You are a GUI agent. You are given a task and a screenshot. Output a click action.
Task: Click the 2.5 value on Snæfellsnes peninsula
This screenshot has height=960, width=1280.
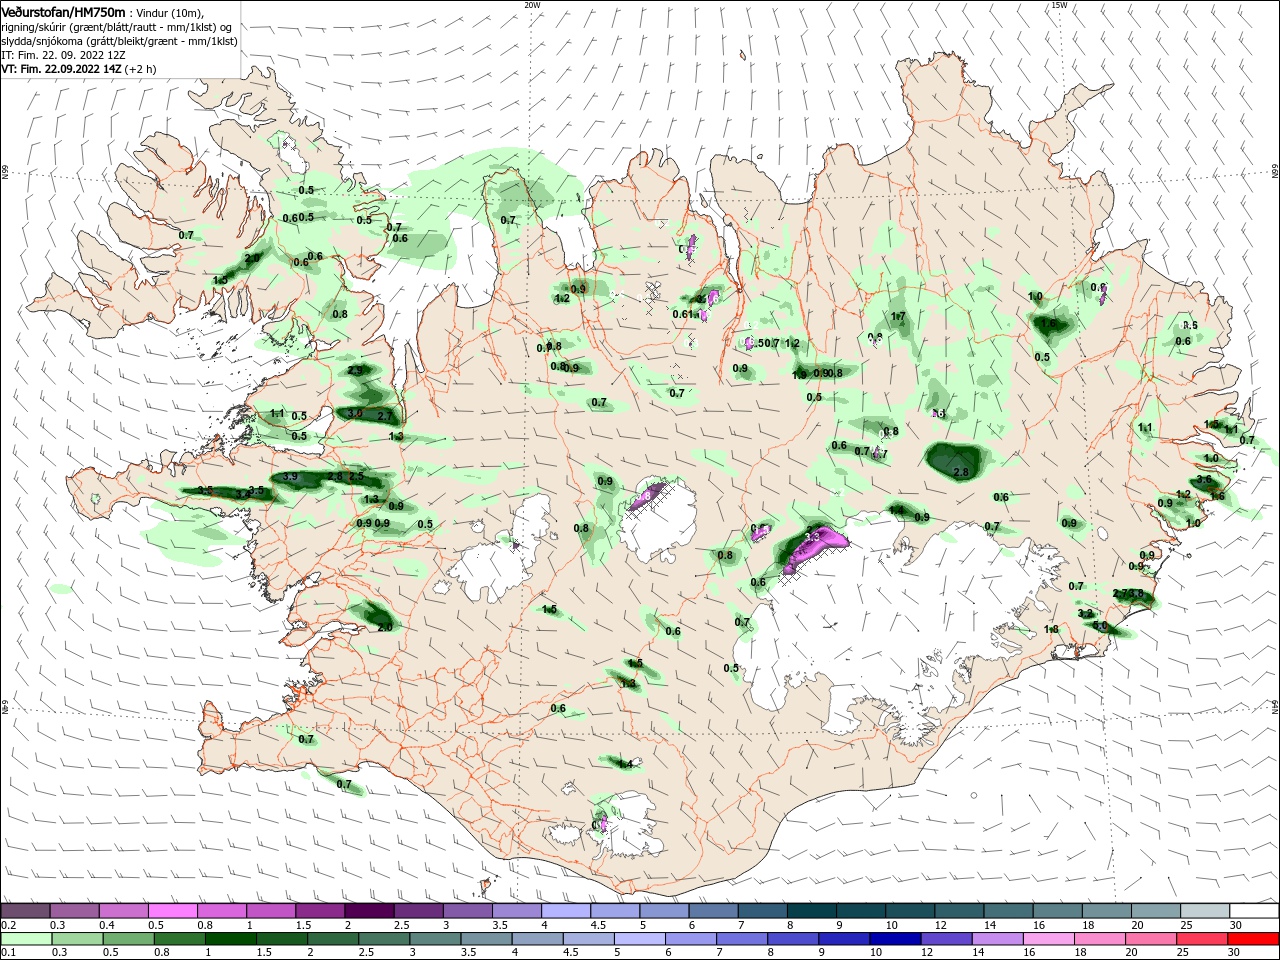356,477
